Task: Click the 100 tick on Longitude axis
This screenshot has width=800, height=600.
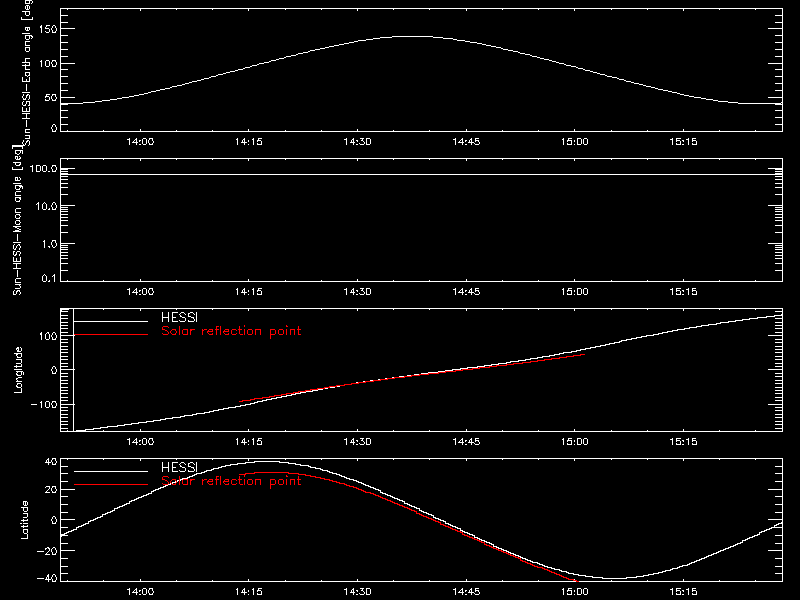Action: [49, 336]
